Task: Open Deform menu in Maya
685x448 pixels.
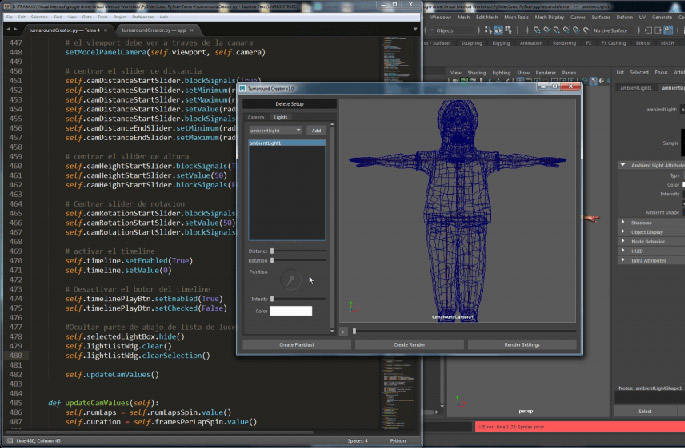Action: point(624,17)
